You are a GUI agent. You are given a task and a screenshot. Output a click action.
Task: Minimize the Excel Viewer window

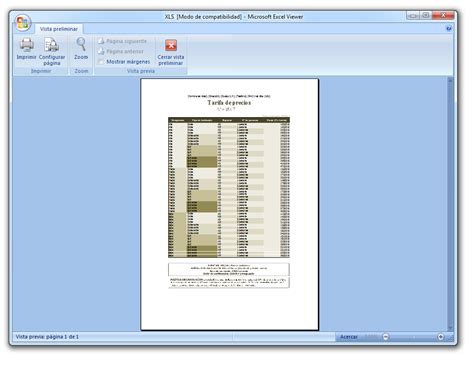[x=413, y=16]
